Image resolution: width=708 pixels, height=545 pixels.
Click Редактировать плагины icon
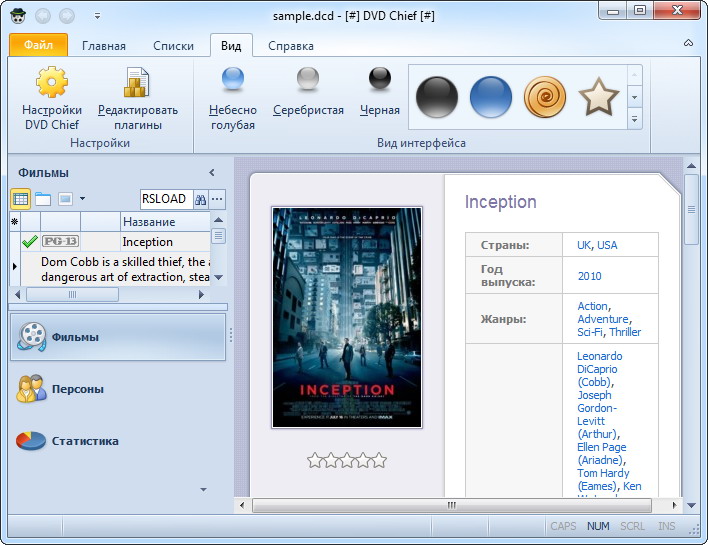click(x=137, y=83)
